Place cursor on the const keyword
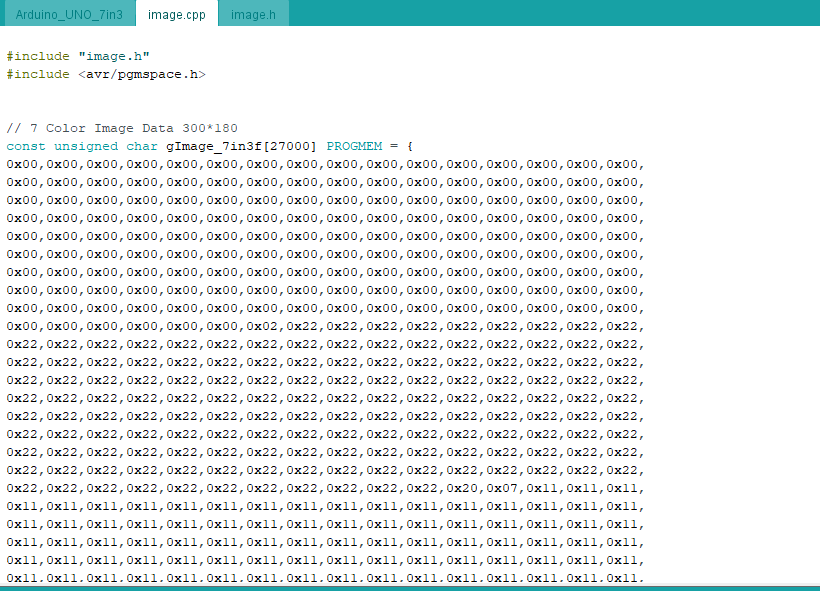The image size is (820, 591). (x=25, y=146)
